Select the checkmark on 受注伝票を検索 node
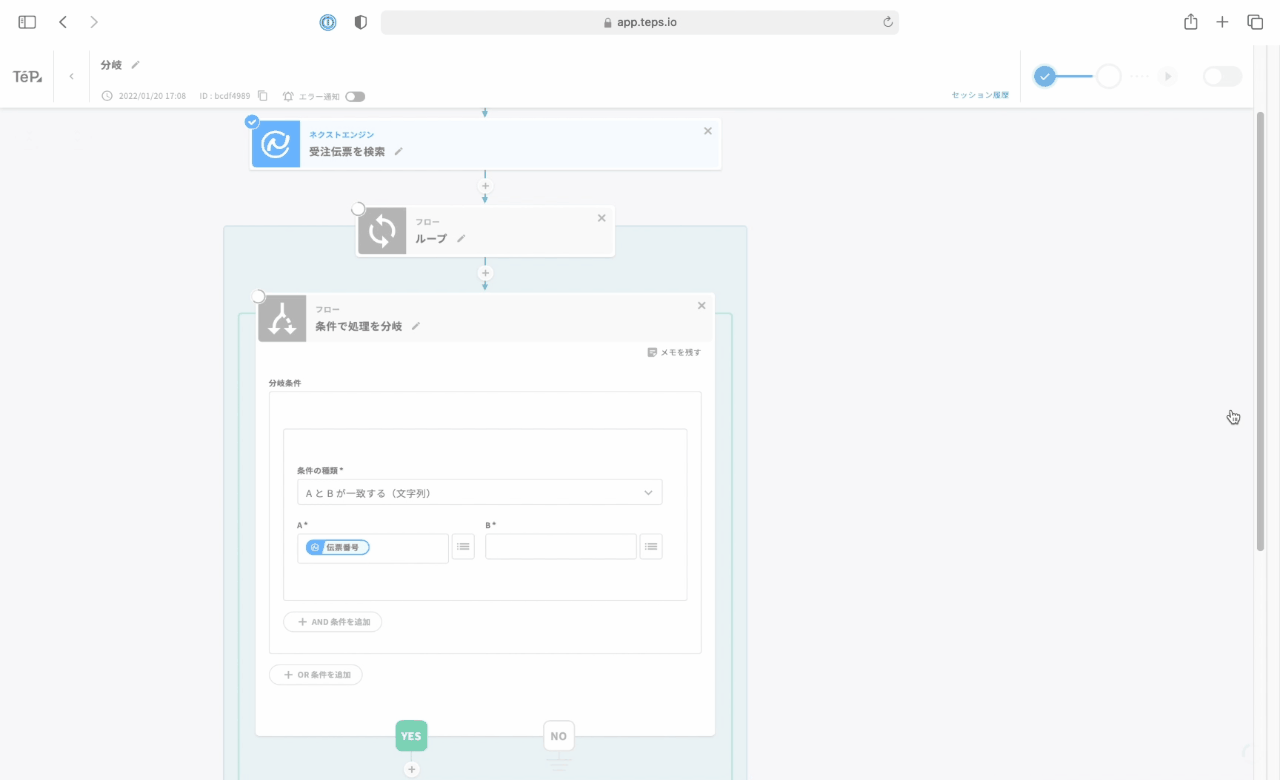Screen dimensions: 1280x780 pyautogui.click(x=252, y=122)
